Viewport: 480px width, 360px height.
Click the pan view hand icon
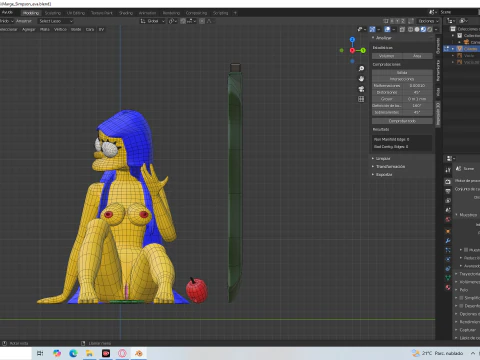361,79
